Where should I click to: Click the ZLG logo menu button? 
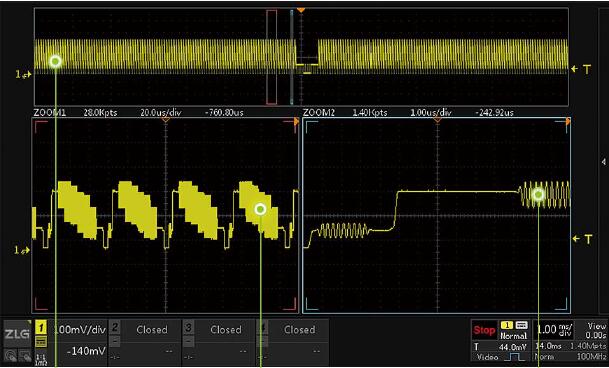[x=17, y=334]
